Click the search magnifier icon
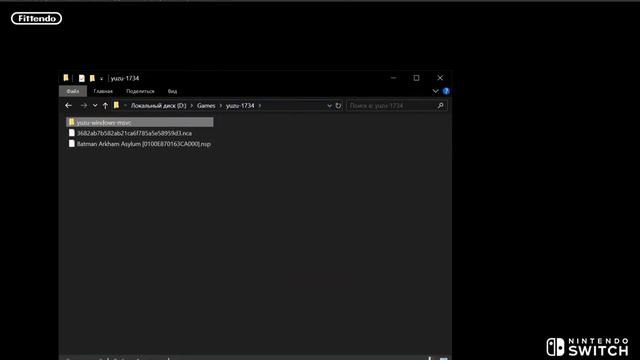The height and width of the screenshot is (360, 640). pos(440,106)
